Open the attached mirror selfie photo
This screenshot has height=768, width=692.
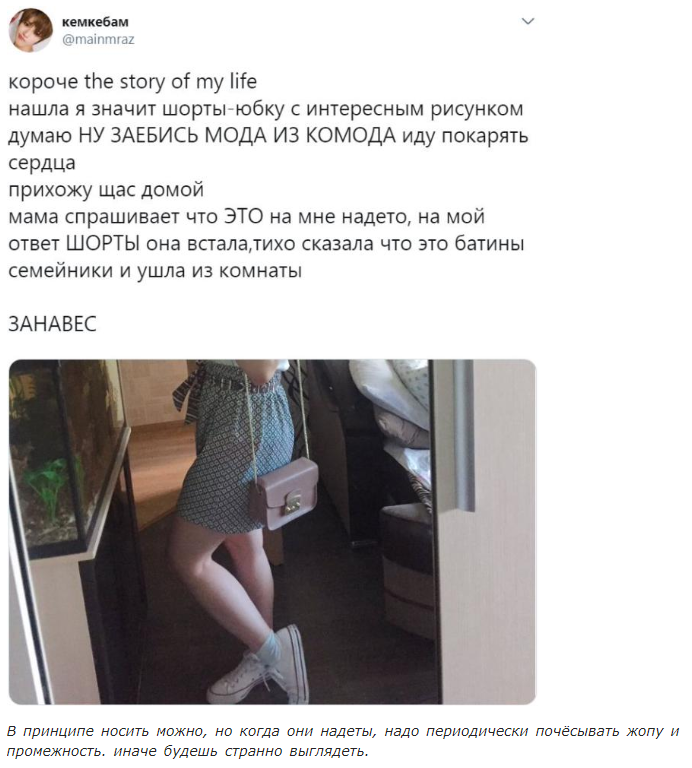[272, 531]
